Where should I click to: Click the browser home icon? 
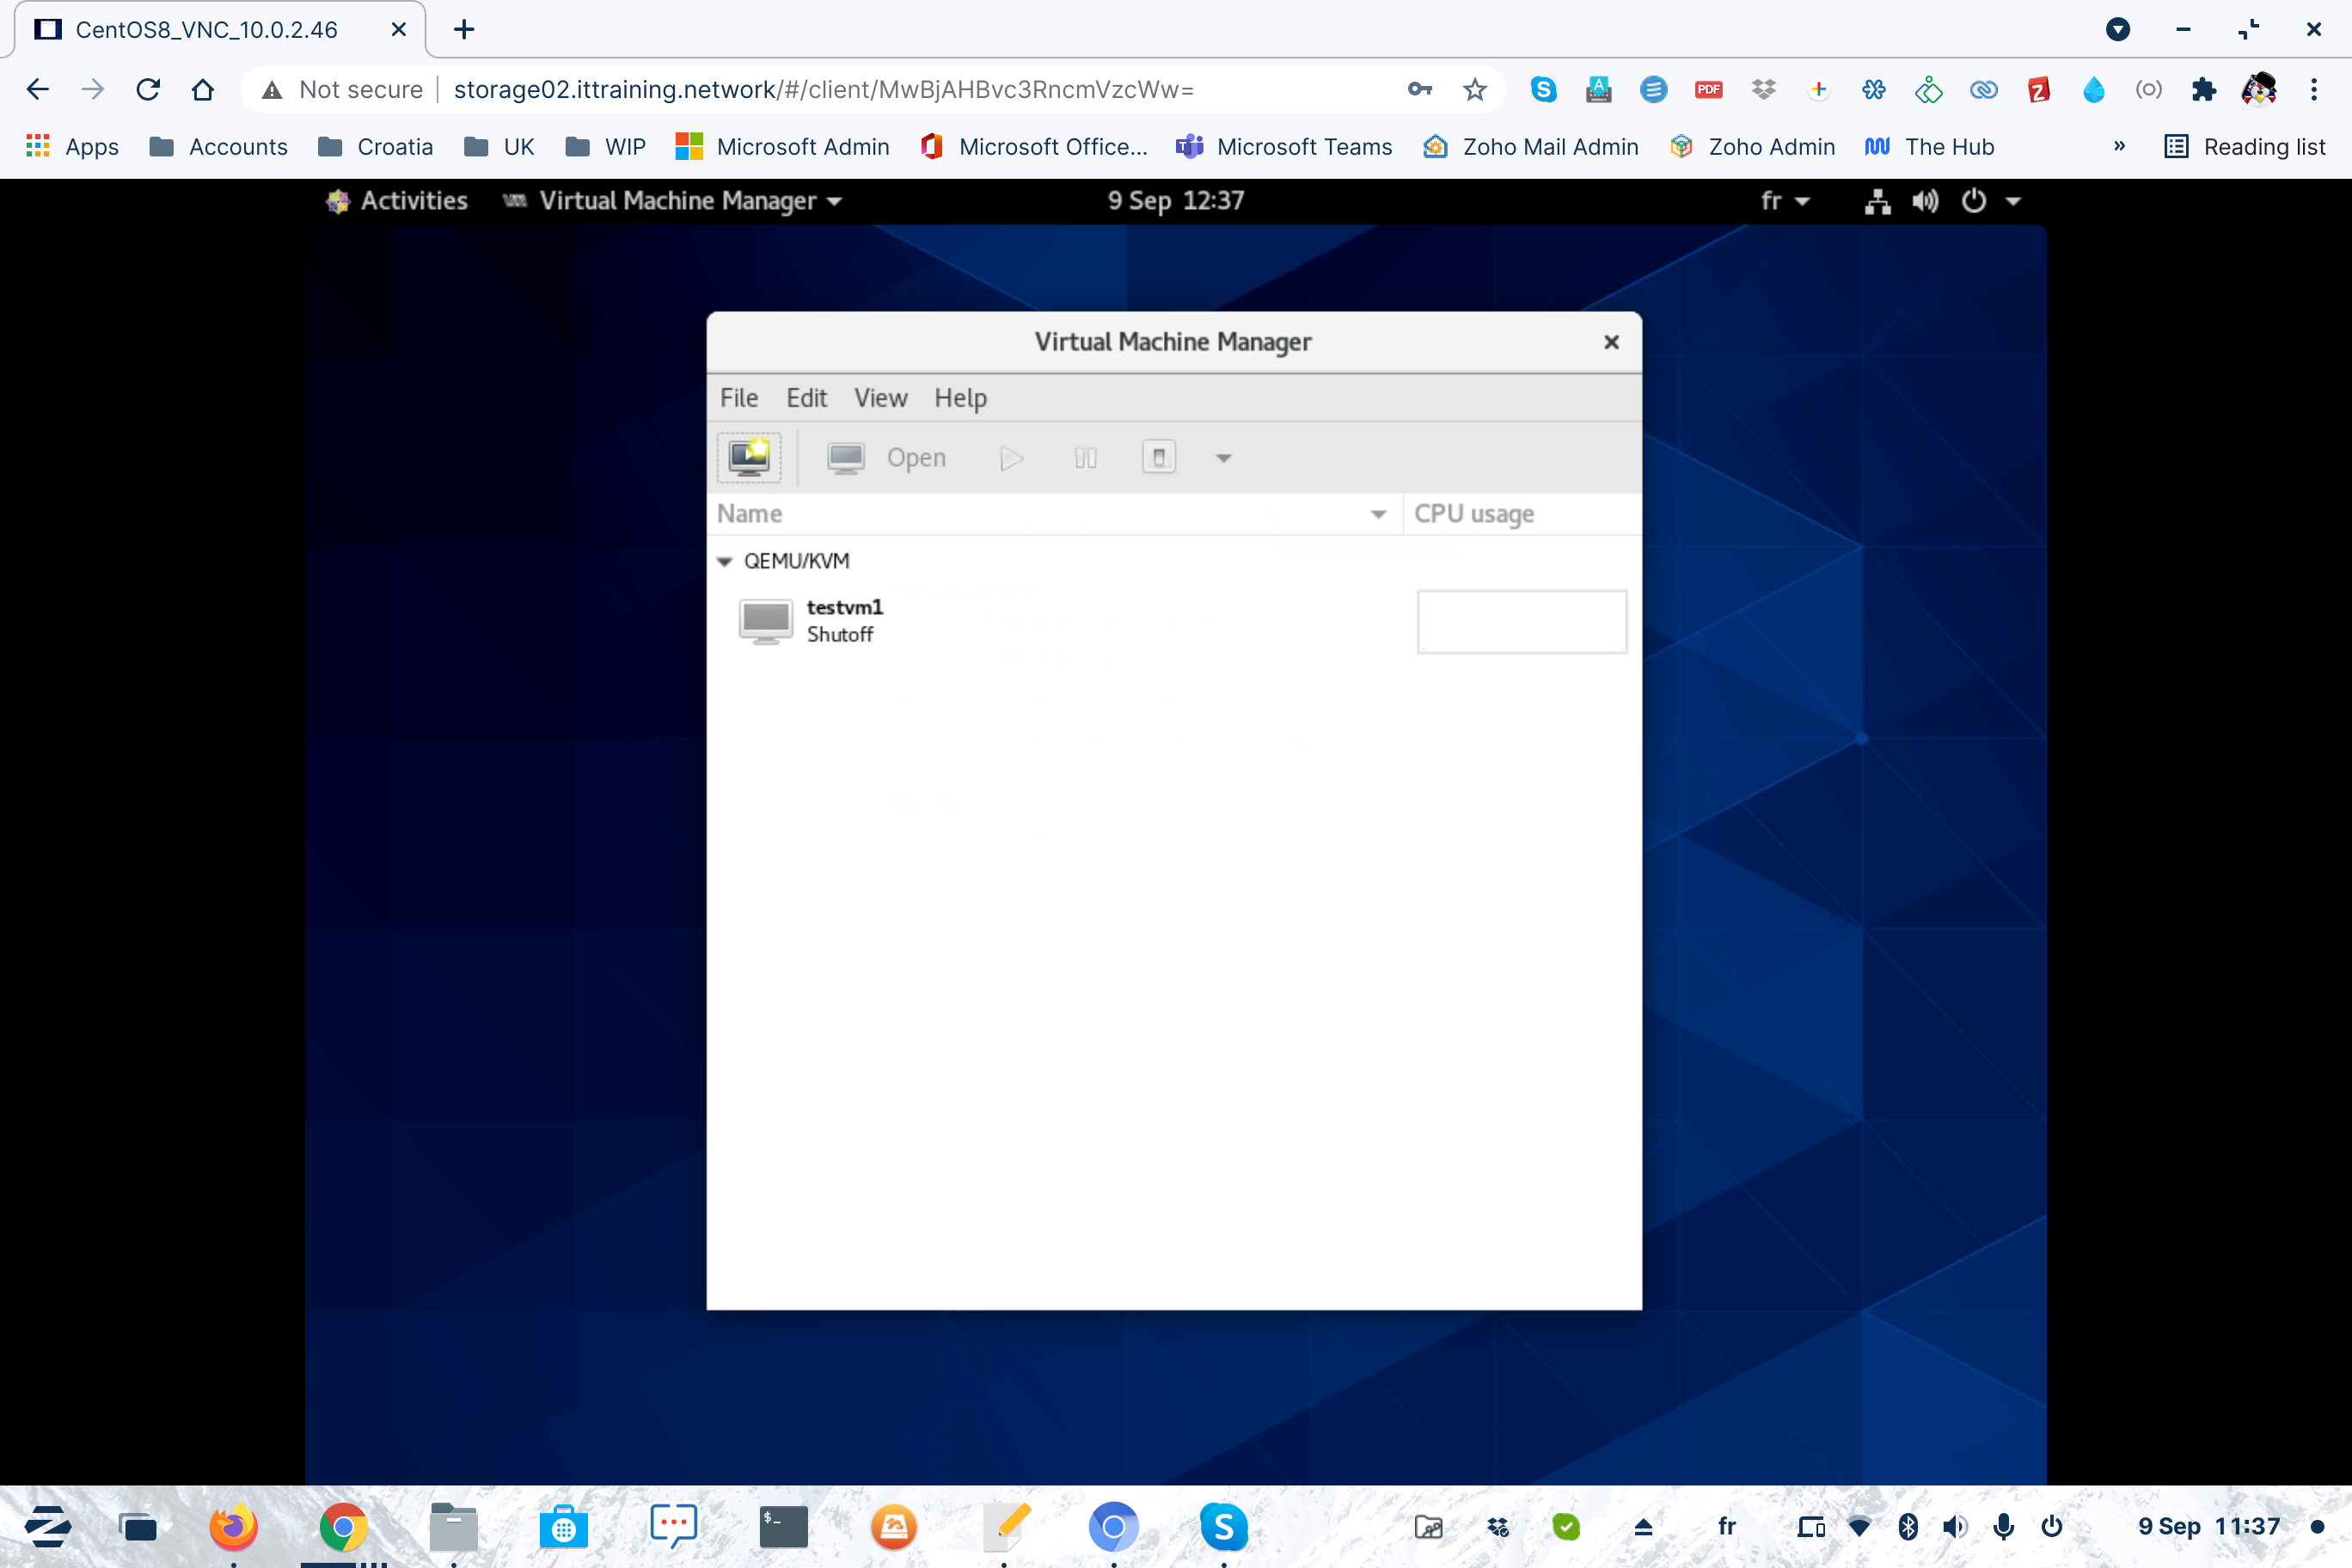(x=202, y=90)
